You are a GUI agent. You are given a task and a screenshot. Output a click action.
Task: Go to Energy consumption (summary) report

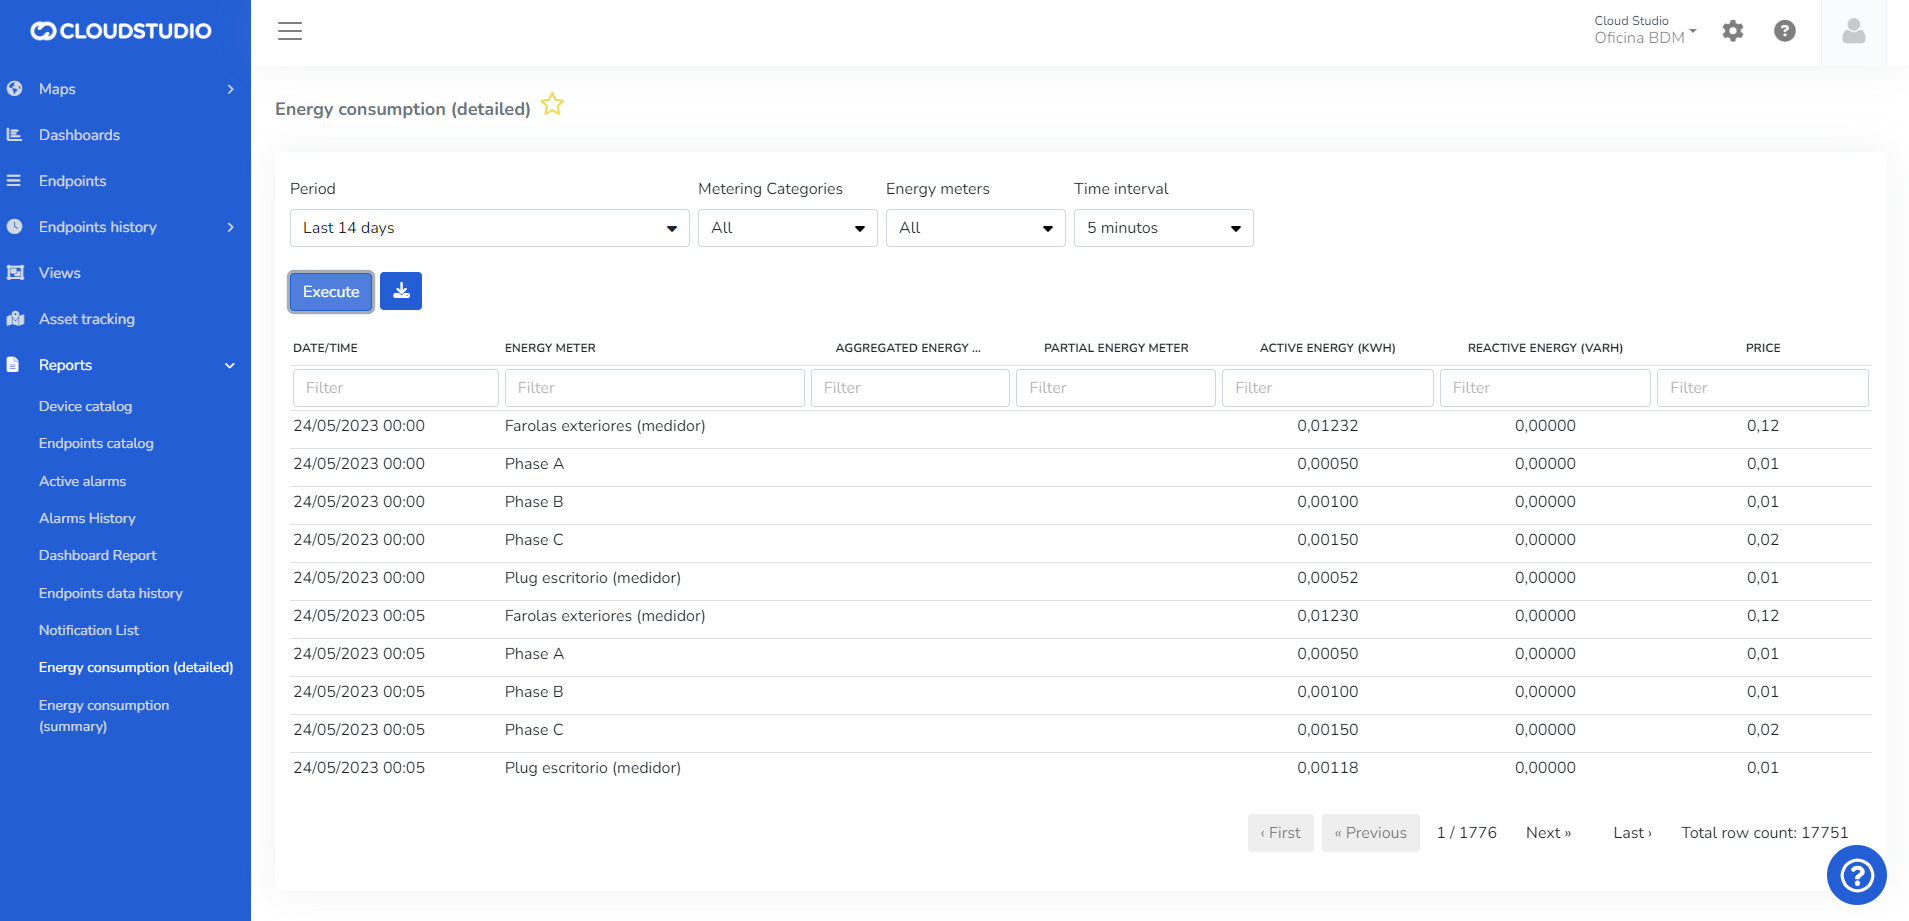point(104,716)
